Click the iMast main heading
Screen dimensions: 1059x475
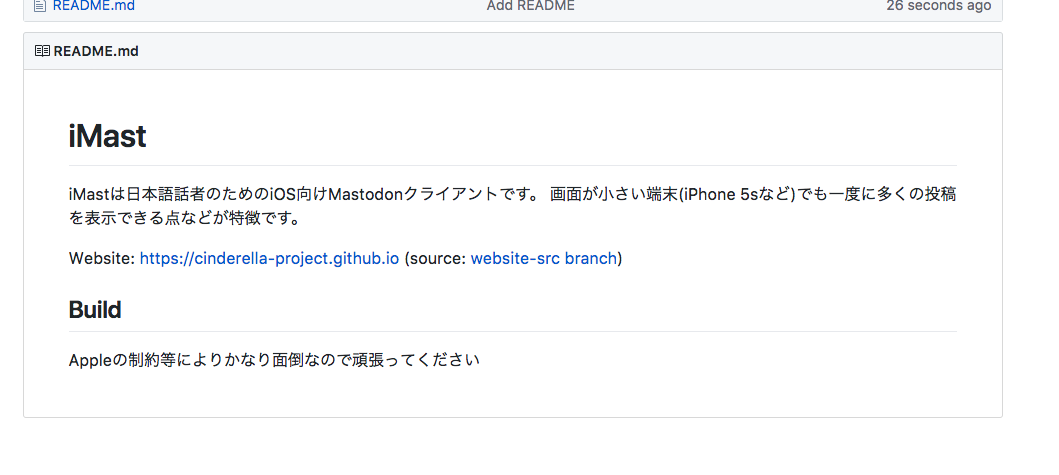107,136
